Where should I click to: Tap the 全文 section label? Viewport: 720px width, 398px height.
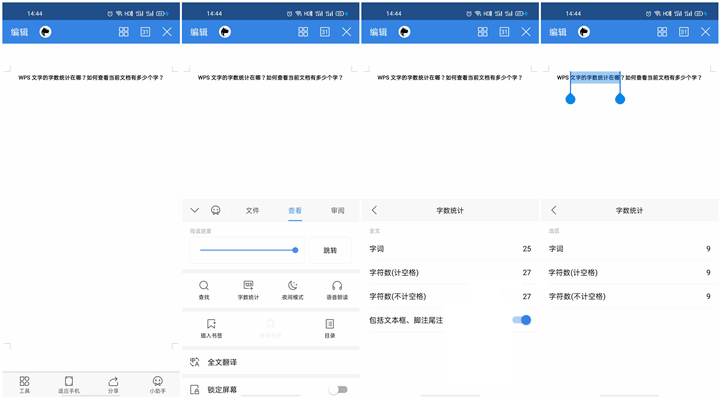(x=375, y=231)
